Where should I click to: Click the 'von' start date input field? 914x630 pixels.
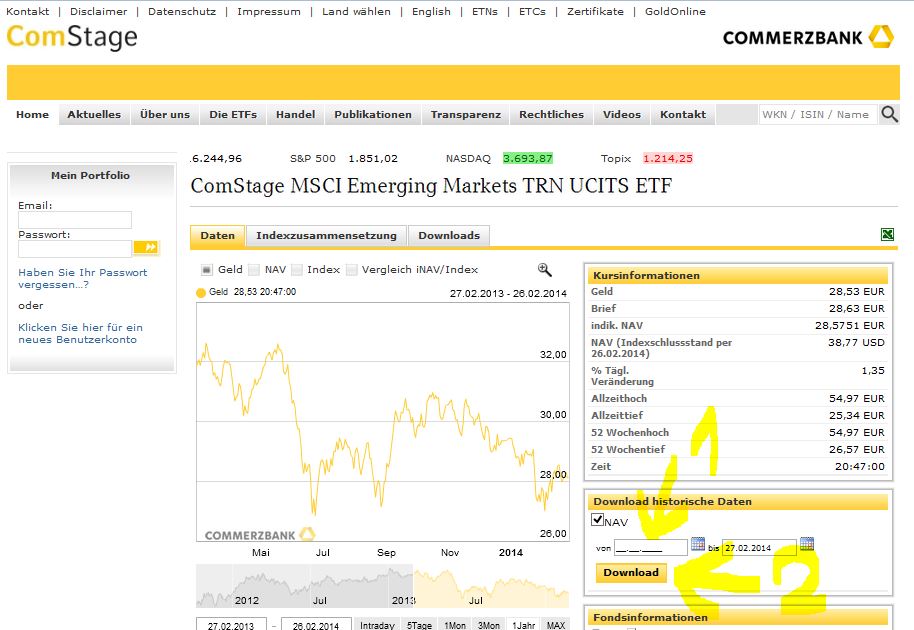650,547
